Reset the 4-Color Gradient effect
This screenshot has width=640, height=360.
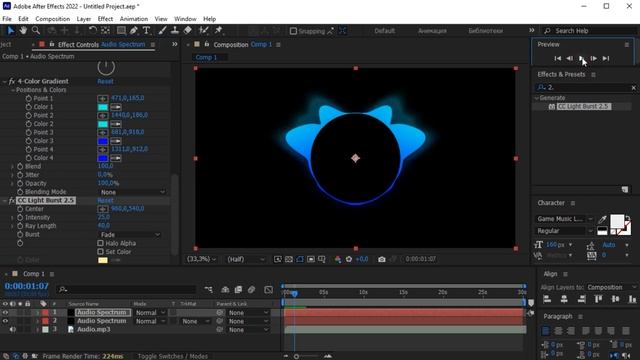(105, 81)
